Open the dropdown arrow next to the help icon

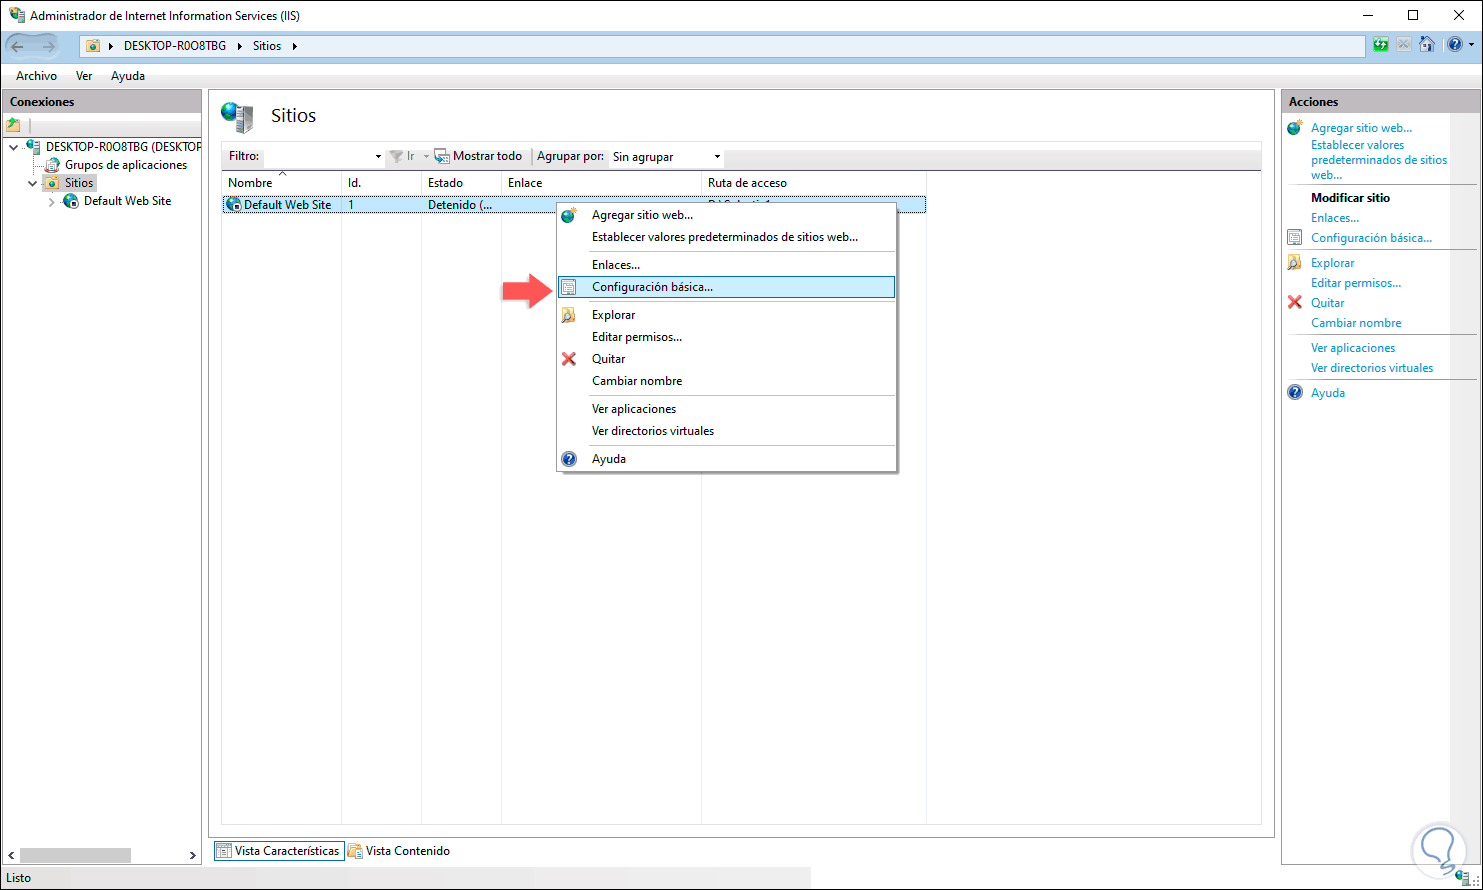tap(1470, 45)
